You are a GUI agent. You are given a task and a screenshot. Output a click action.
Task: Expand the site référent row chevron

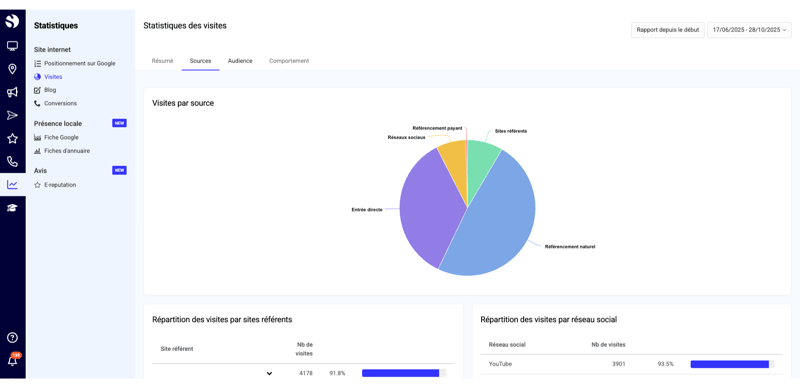pos(269,374)
